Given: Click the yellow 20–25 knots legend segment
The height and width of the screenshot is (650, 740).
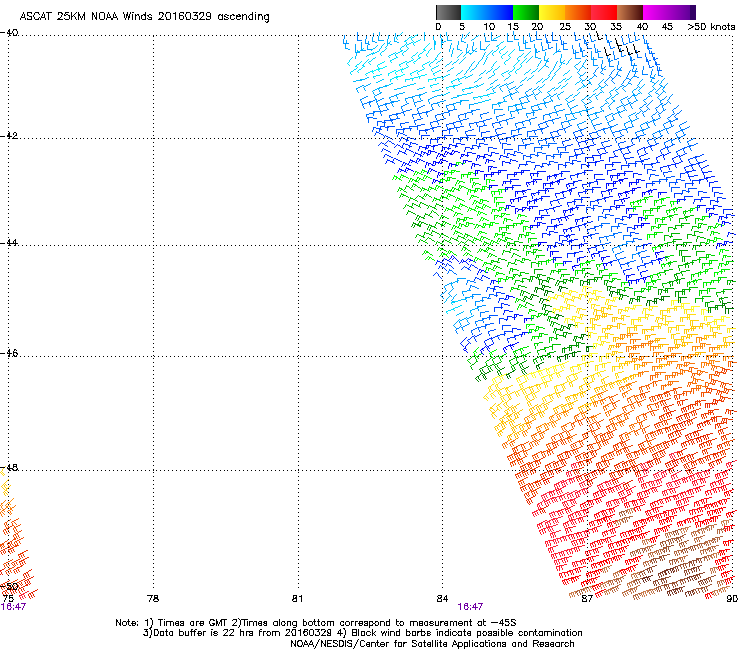Looking at the screenshot, I should (552, 12).
